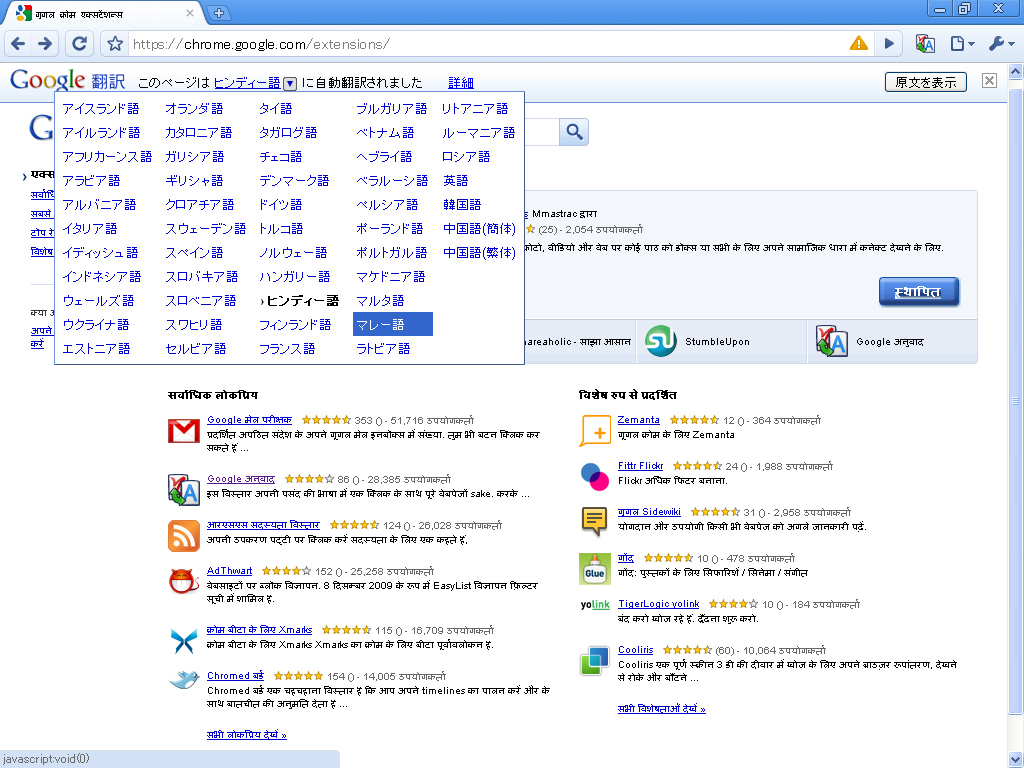
Task: Select エストニア語 in the language menu
Action: [x=96, y=349]
